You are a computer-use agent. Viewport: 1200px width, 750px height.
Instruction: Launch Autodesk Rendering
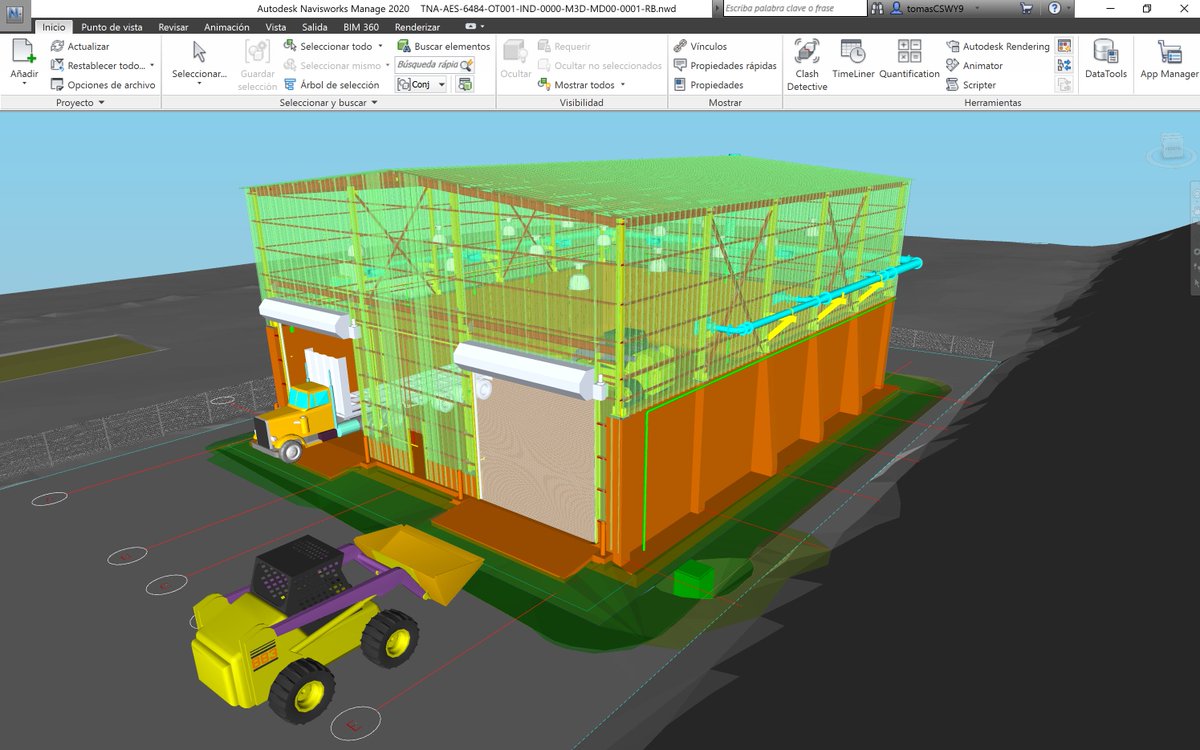(x=1000, y=46)
